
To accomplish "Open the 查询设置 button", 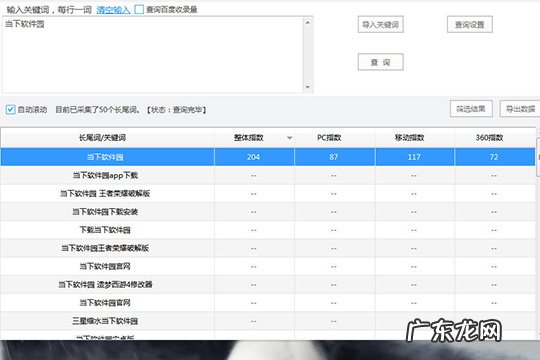I will point(470,24).
